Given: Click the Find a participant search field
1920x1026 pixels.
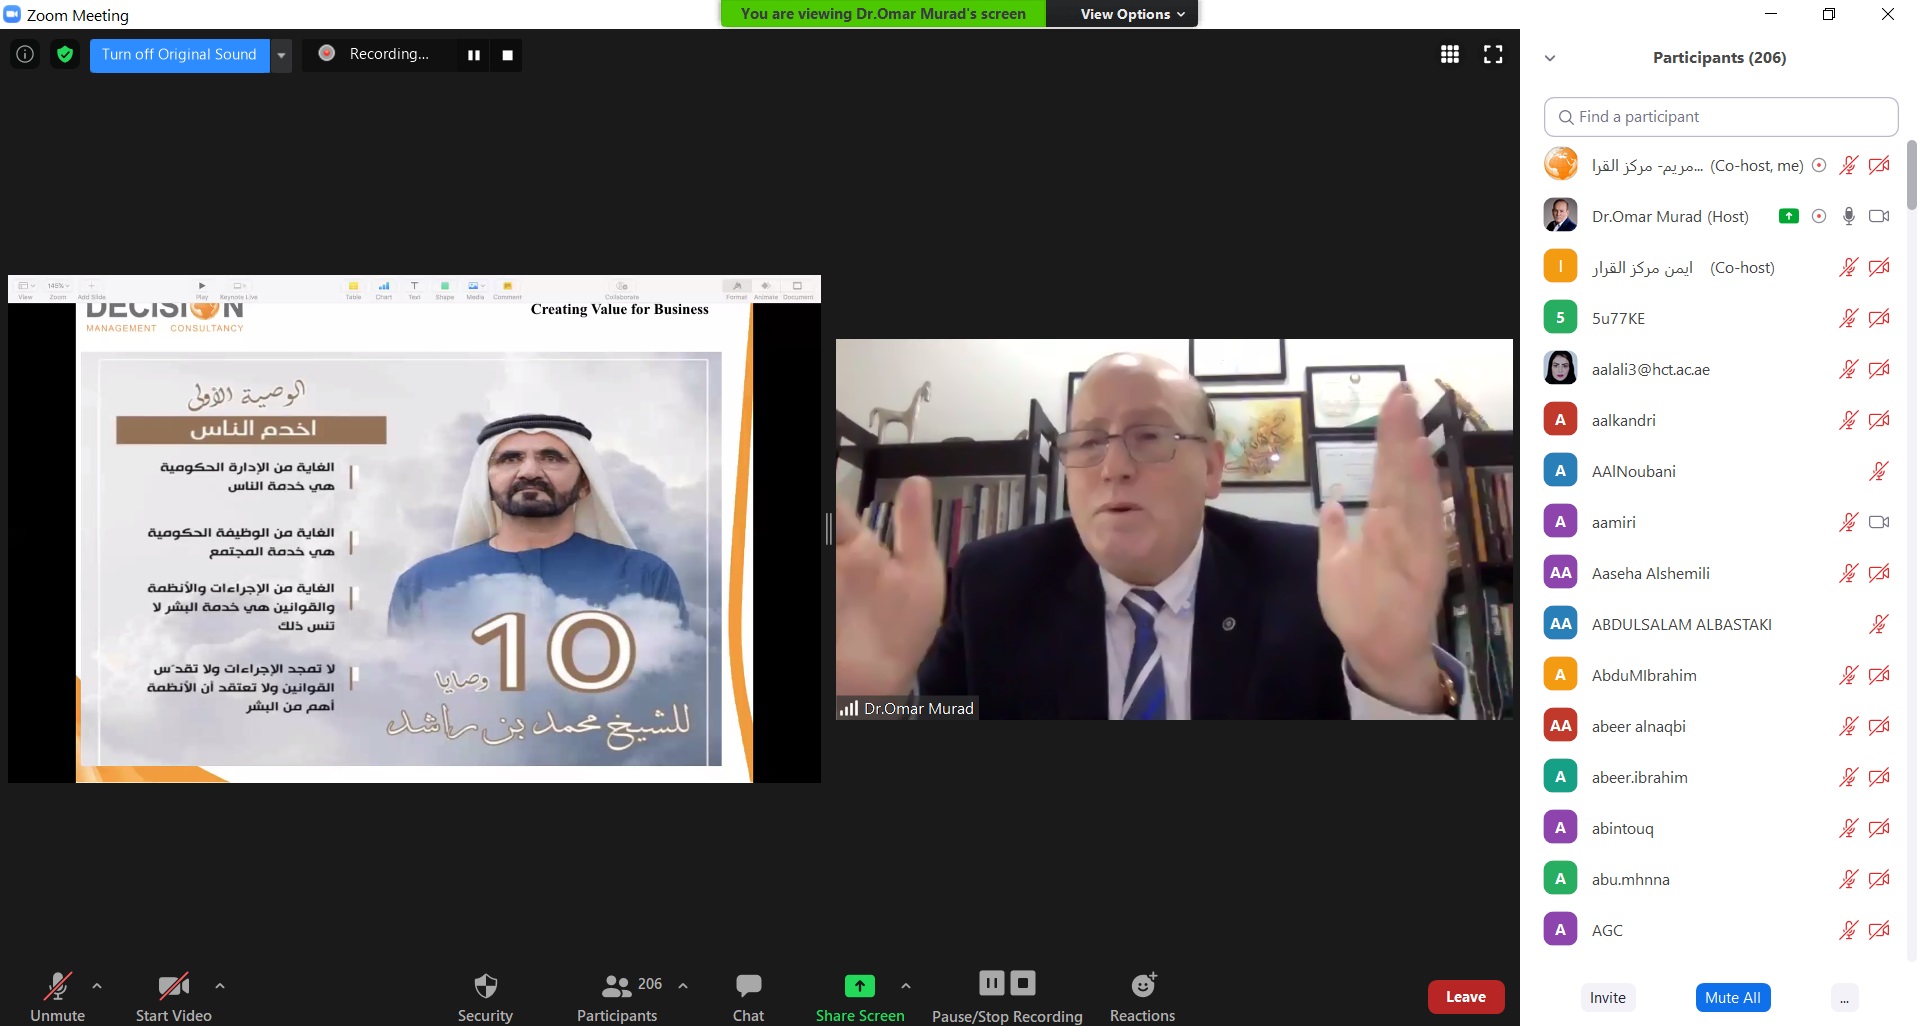Looking at the screenshot, I should [x=1720, y=117].
